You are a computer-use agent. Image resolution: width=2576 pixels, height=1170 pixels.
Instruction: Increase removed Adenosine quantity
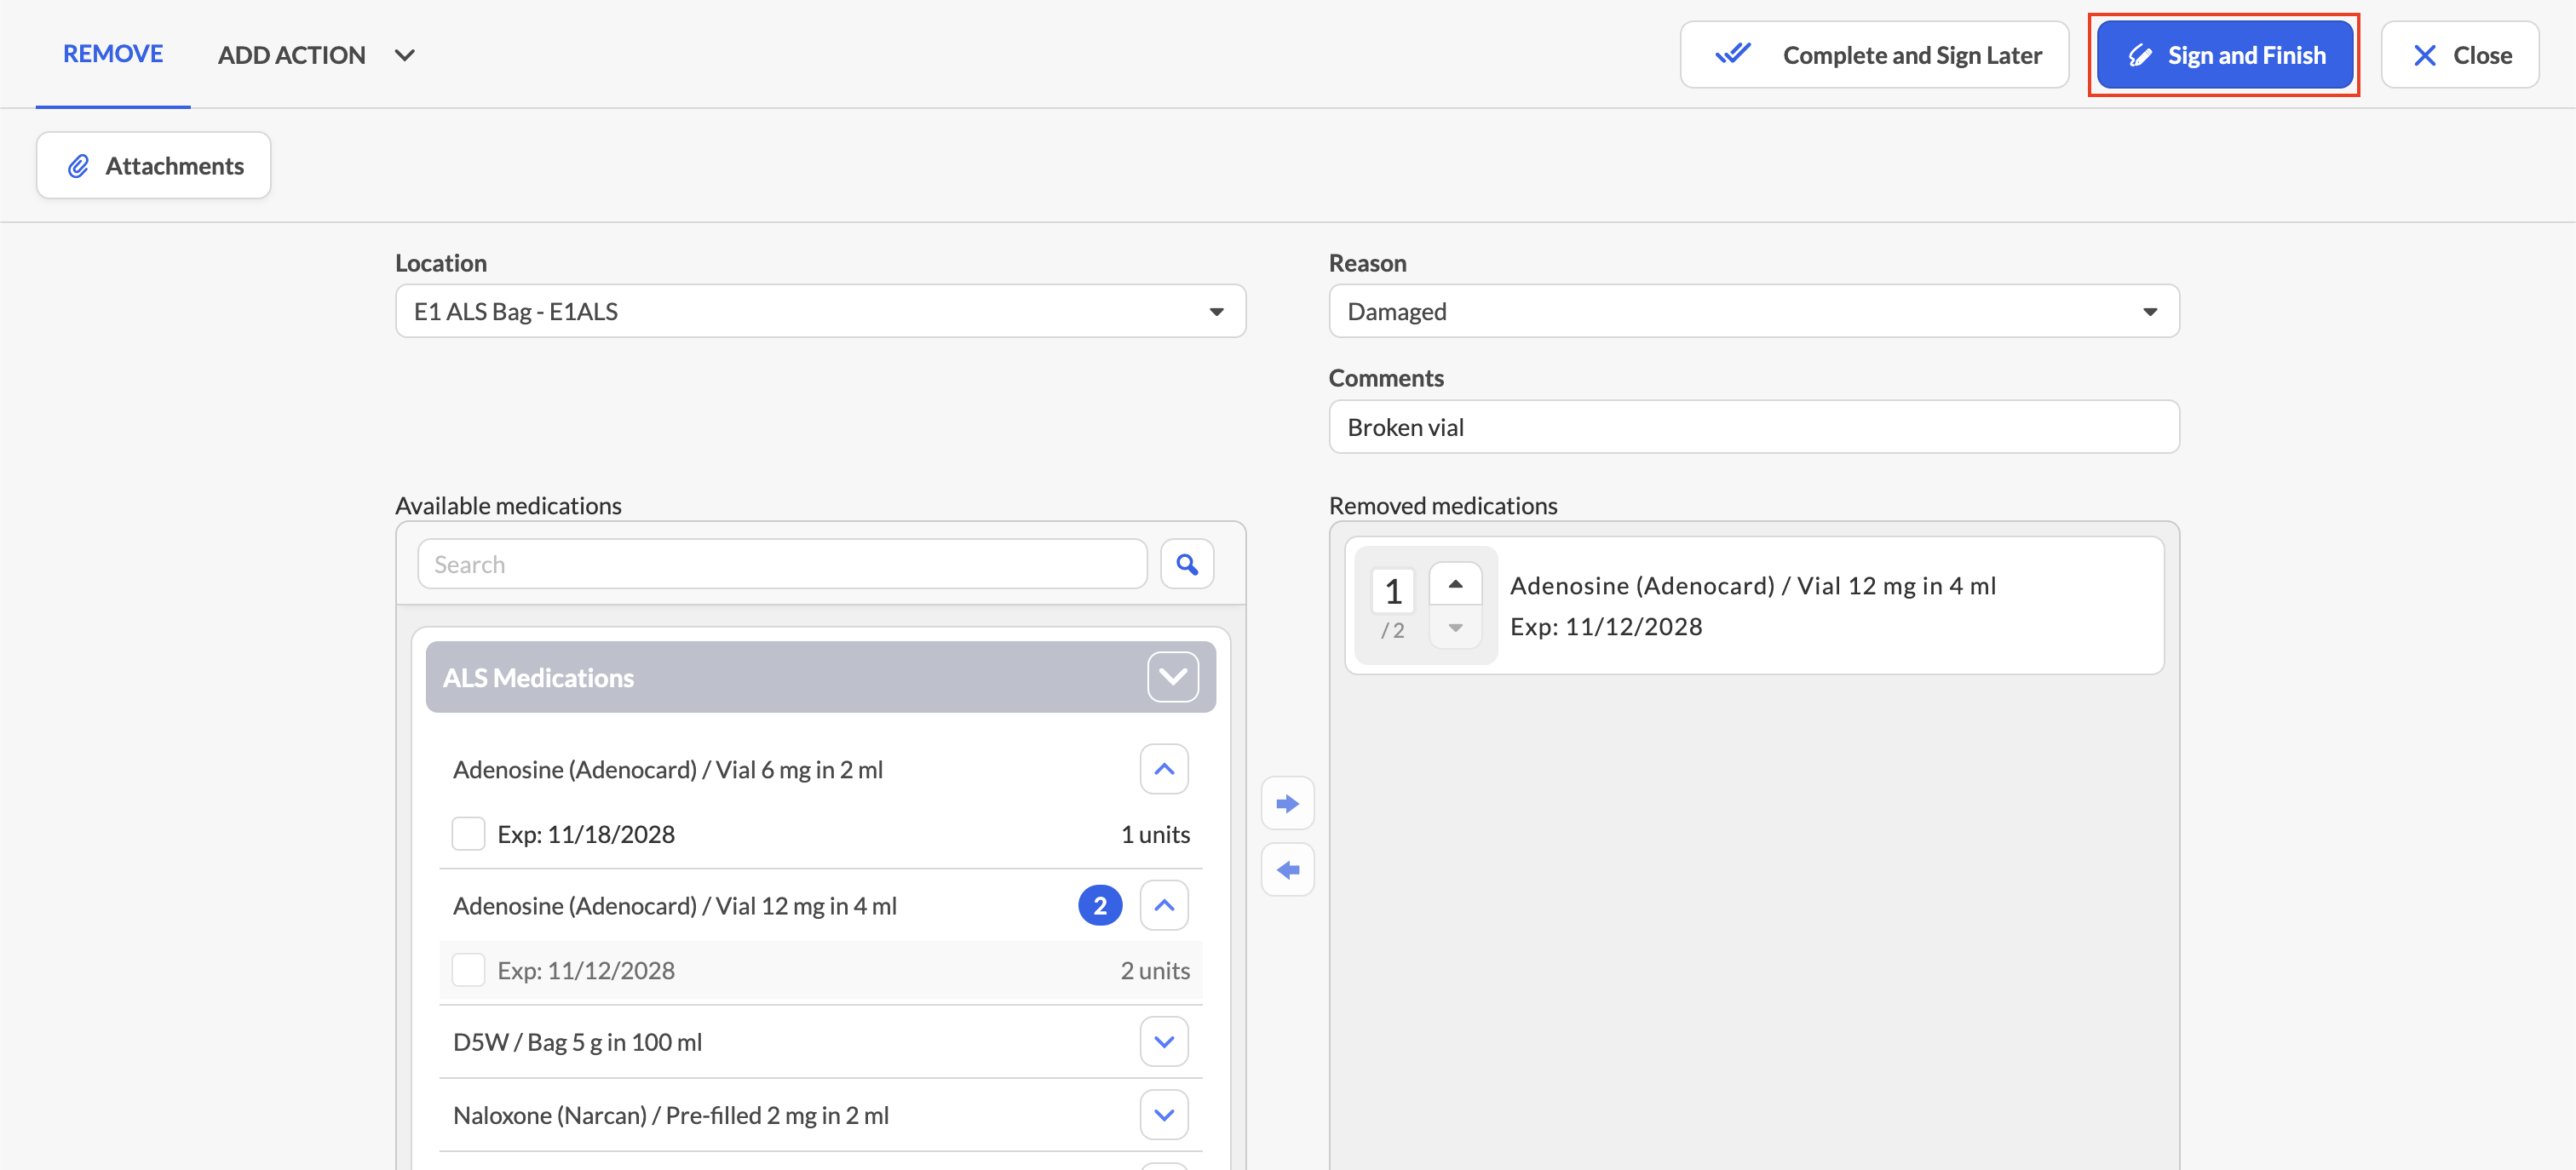click(1455, 584)
